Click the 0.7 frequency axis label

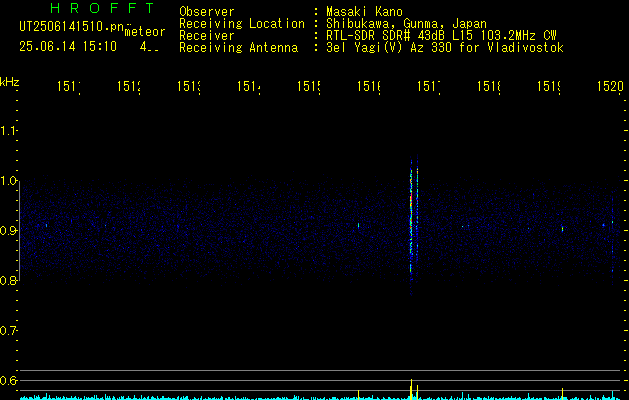pyautogui.click(x=8, y=331)
